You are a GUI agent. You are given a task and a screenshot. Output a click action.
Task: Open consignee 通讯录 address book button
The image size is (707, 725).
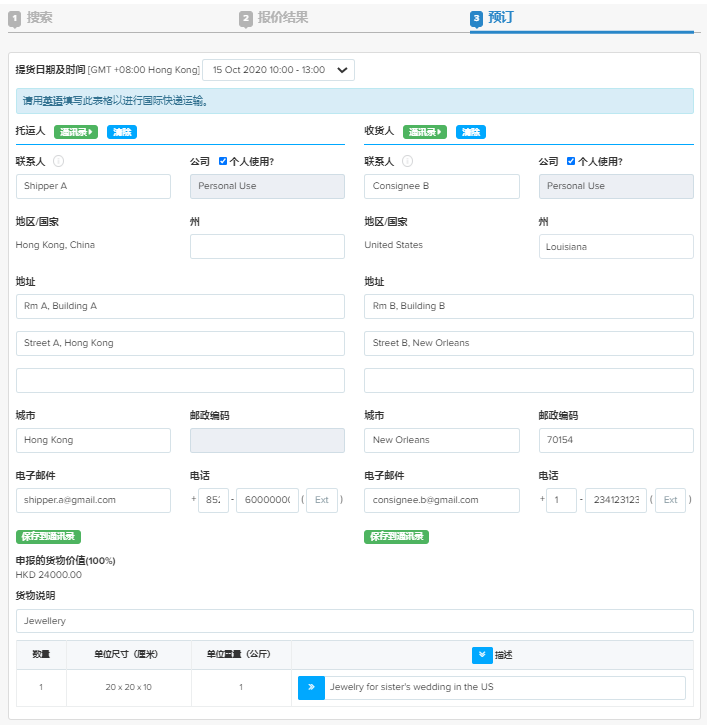pos(425,132)
